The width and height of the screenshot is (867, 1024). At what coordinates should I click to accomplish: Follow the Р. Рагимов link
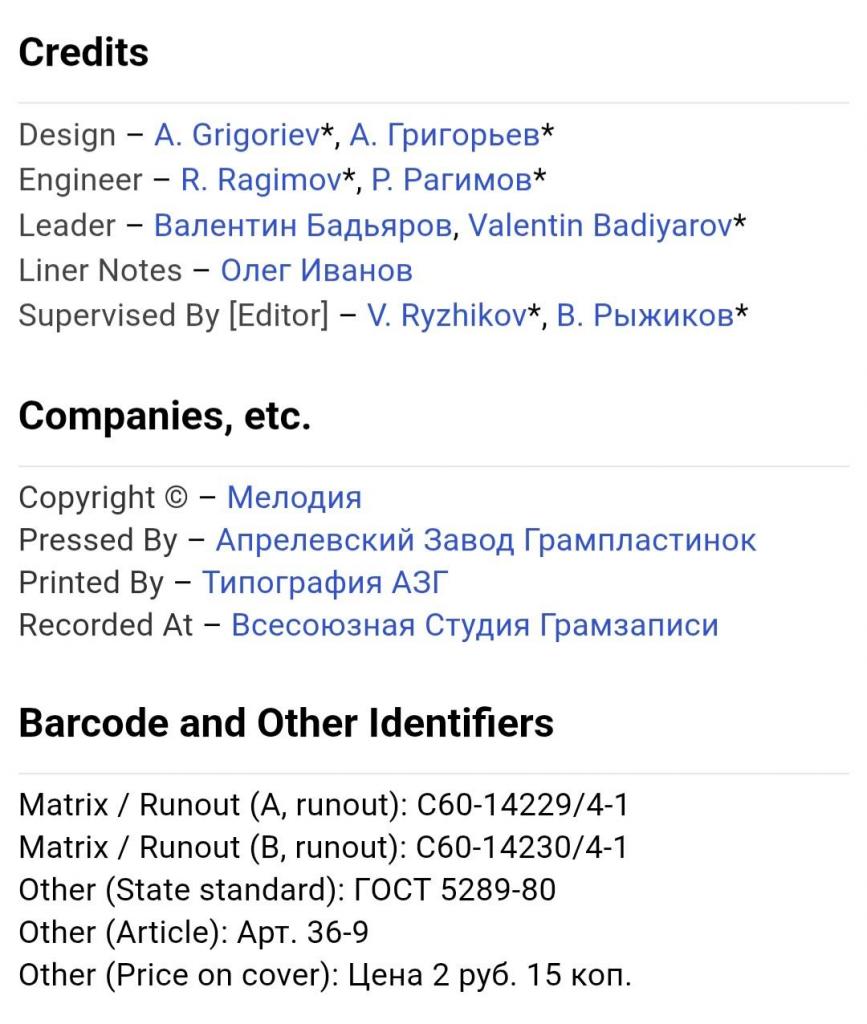(451, 180)
